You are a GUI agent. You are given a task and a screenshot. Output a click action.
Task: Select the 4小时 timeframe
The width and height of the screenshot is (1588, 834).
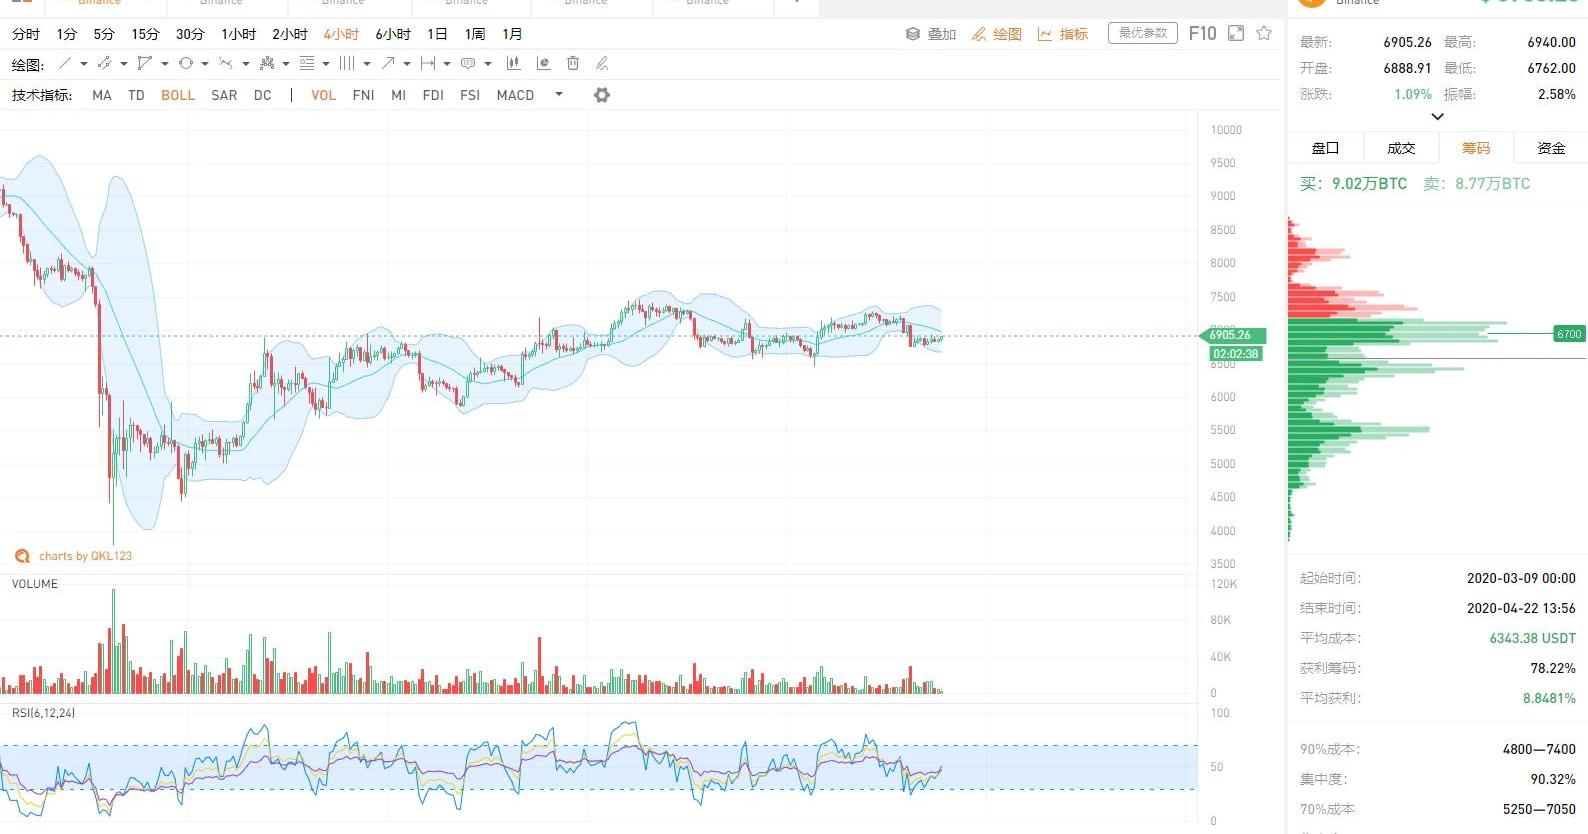(341, 34)
